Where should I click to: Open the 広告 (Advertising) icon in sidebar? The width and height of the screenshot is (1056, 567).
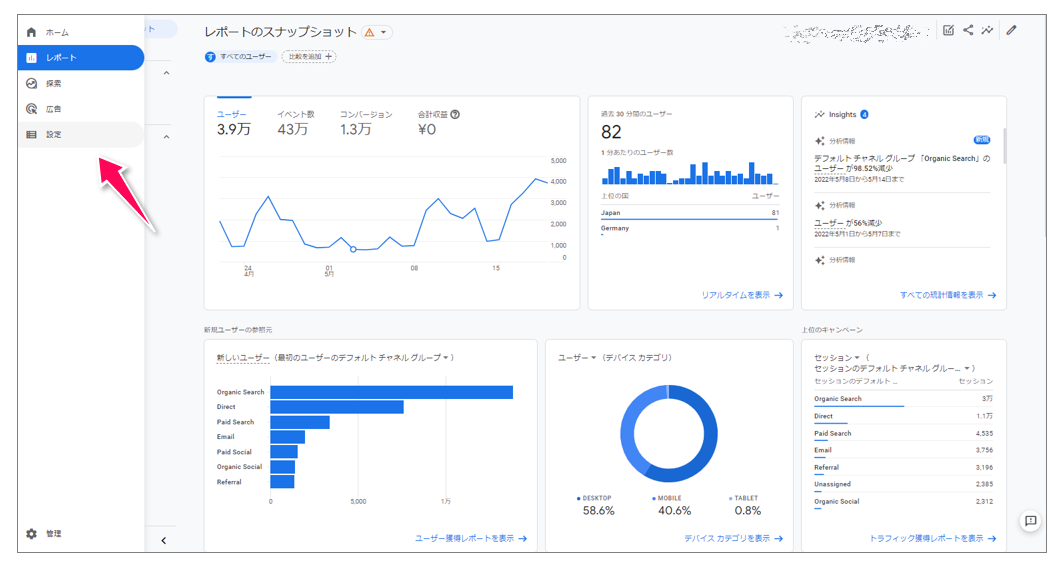tap(31, 109)
